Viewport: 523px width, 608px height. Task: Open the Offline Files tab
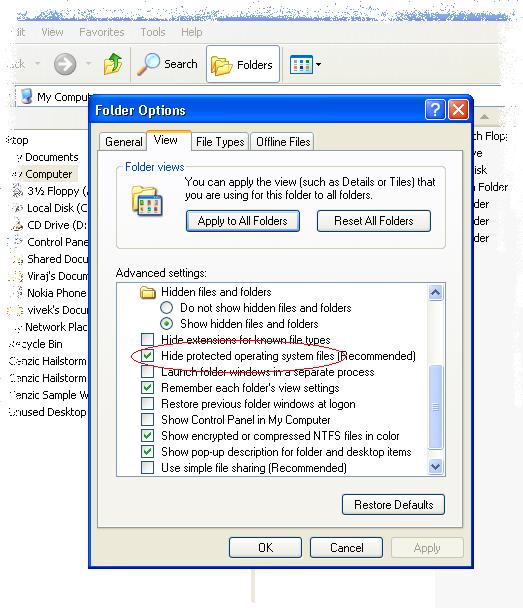(x=283, y=142)
